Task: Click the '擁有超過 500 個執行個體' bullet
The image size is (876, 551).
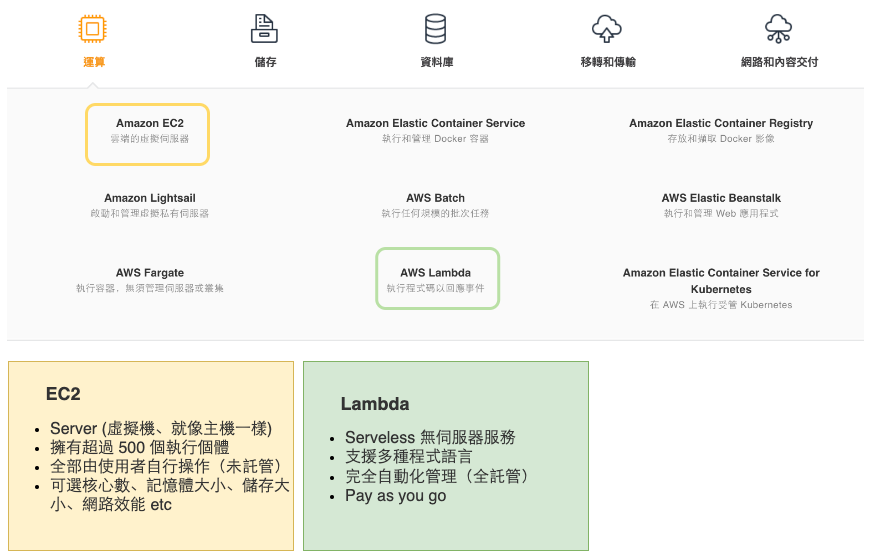Action: click(x=140, y=448)
